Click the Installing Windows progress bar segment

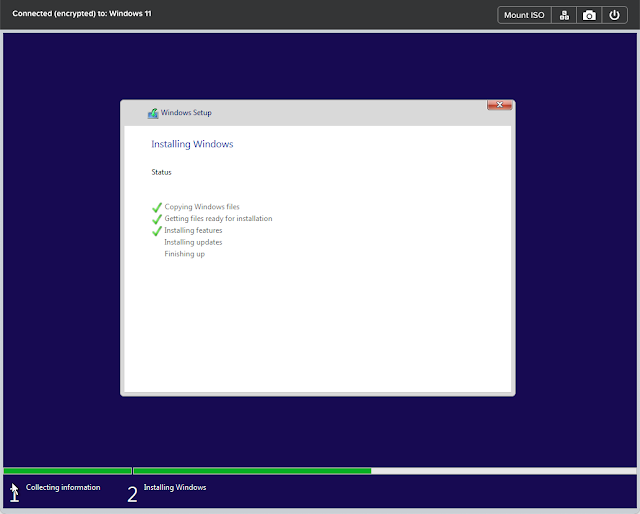point(384,471)
